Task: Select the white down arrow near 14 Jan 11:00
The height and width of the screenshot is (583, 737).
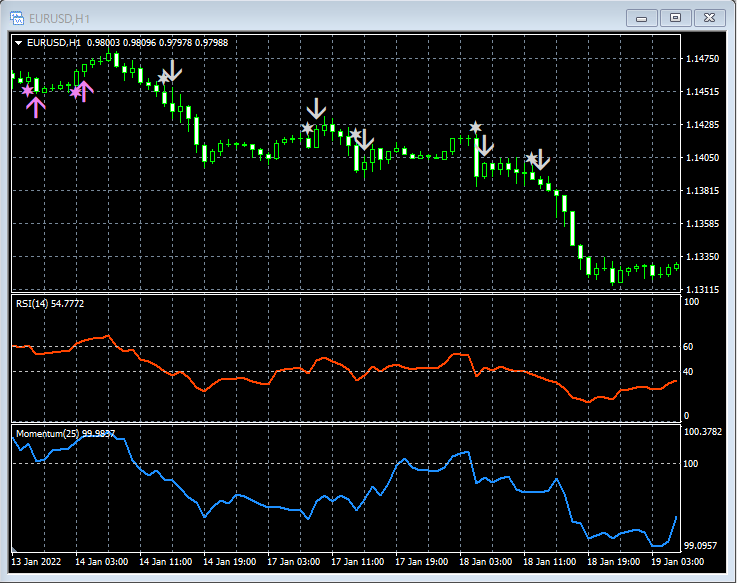Action: click(173, 70)
